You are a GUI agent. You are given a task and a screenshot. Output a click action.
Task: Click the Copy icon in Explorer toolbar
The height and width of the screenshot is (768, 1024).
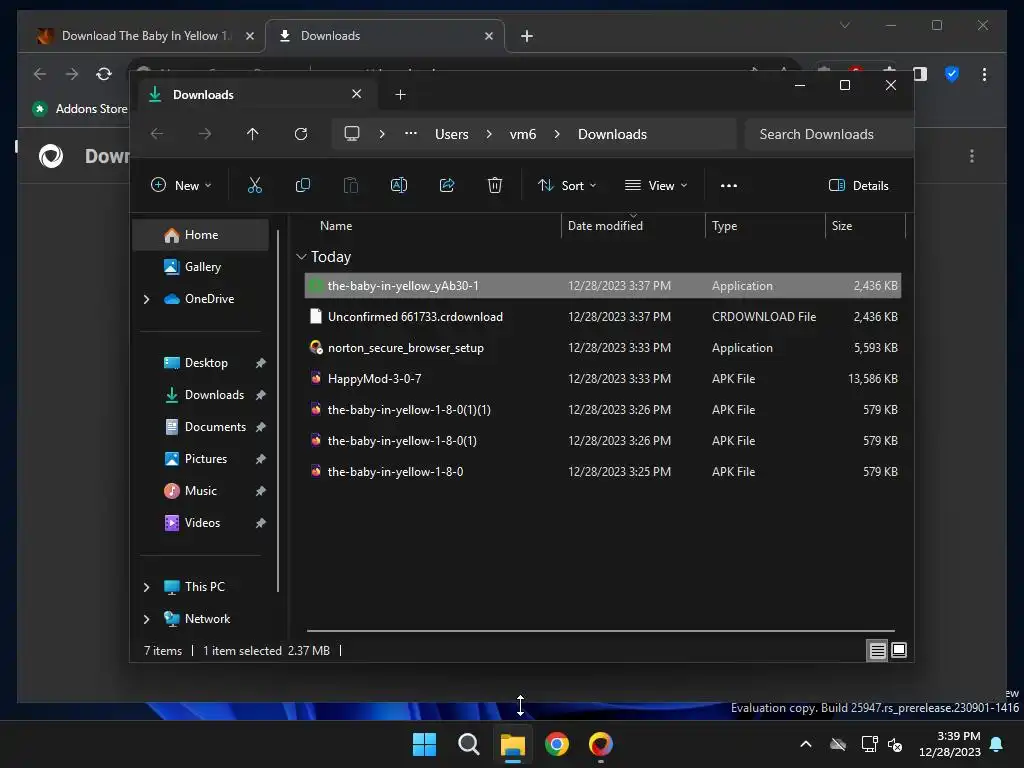(x=303, y=185)
